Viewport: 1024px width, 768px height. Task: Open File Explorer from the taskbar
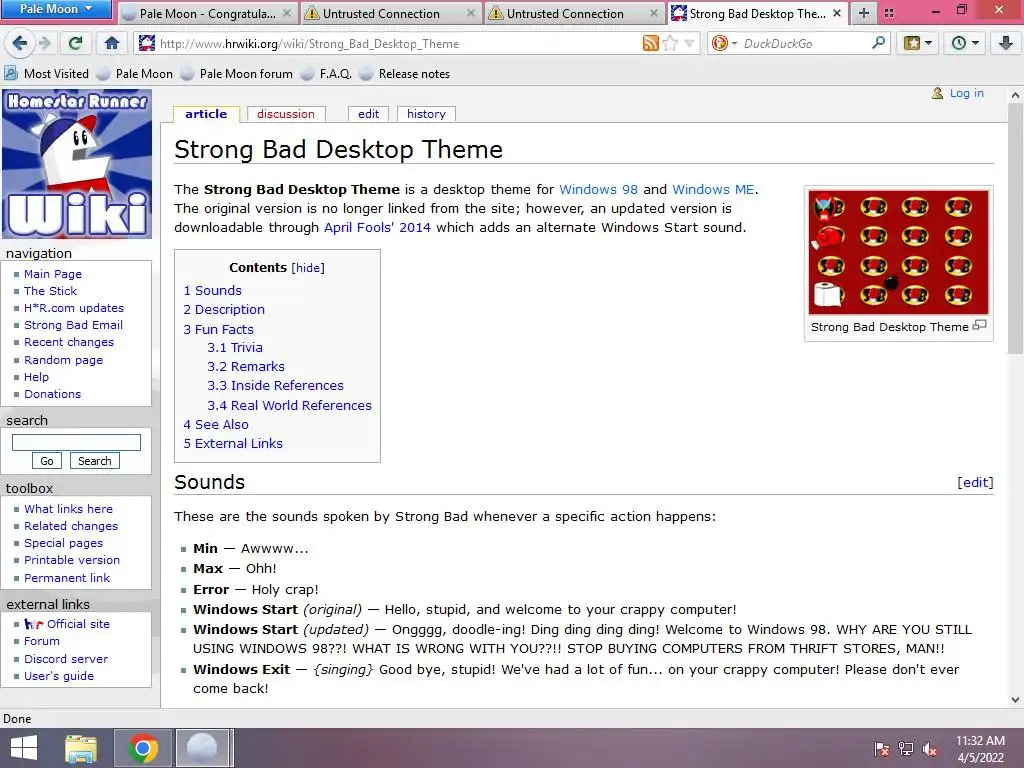coord(81,748)
